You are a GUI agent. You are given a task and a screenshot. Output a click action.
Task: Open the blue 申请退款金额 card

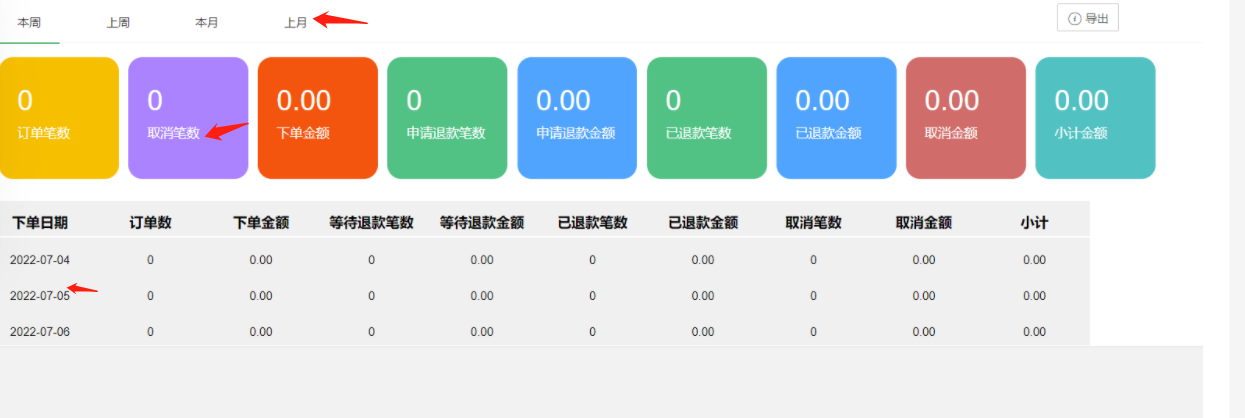point(577,118)
